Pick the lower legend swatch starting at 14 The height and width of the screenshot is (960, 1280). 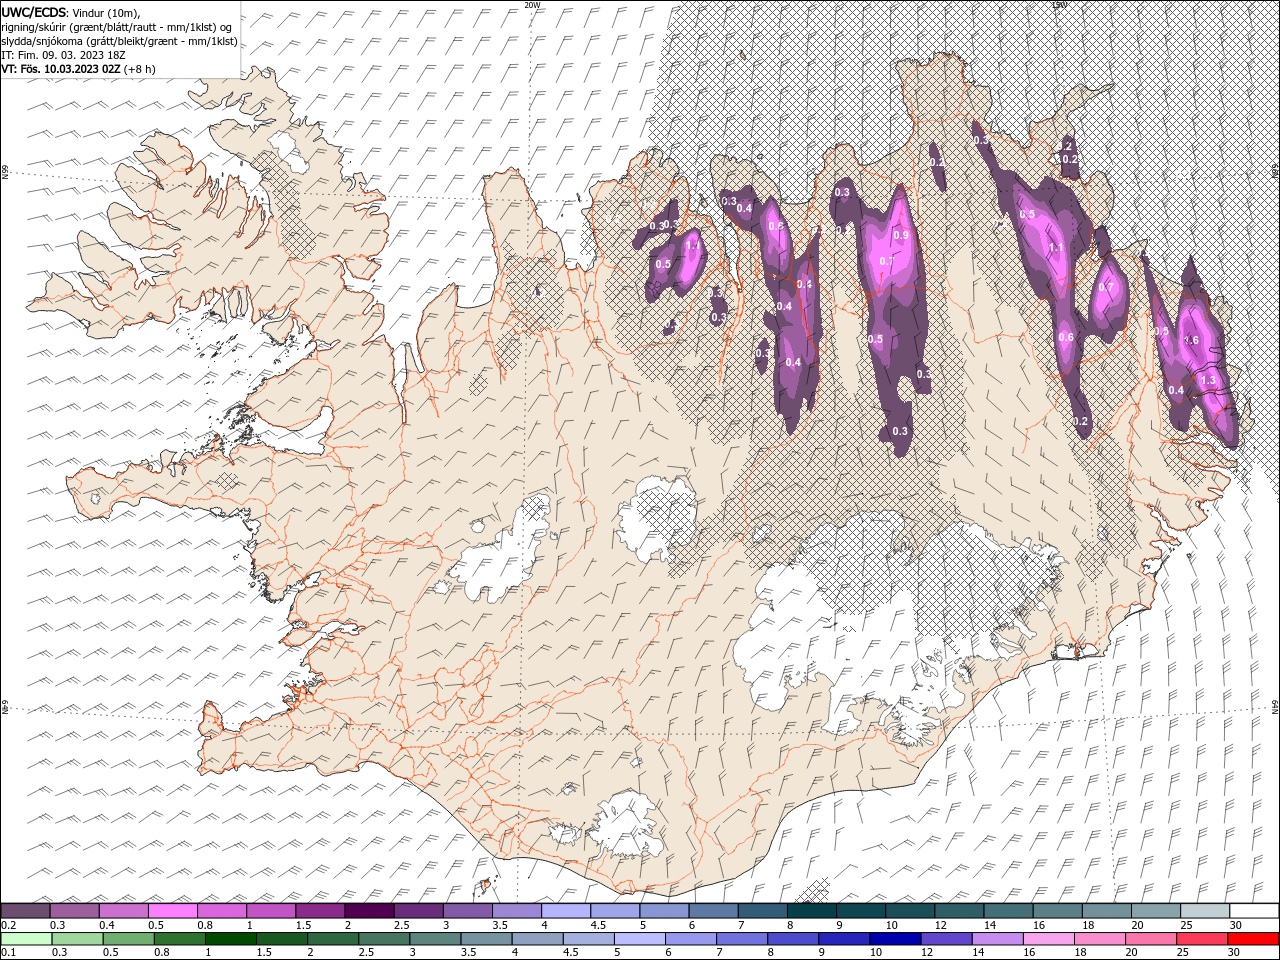pos(997,939)
